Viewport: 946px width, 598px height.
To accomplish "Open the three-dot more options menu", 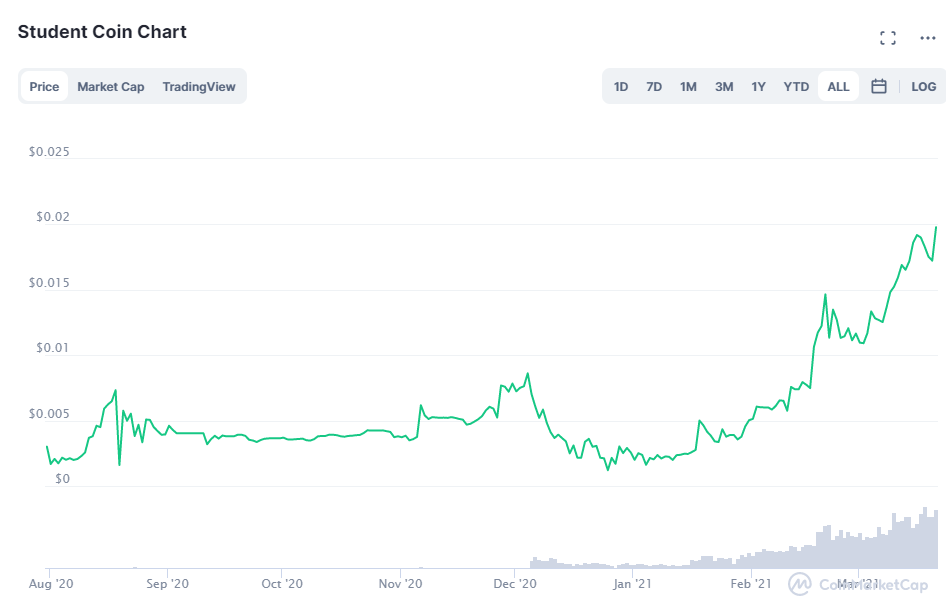I will point(927,38).
